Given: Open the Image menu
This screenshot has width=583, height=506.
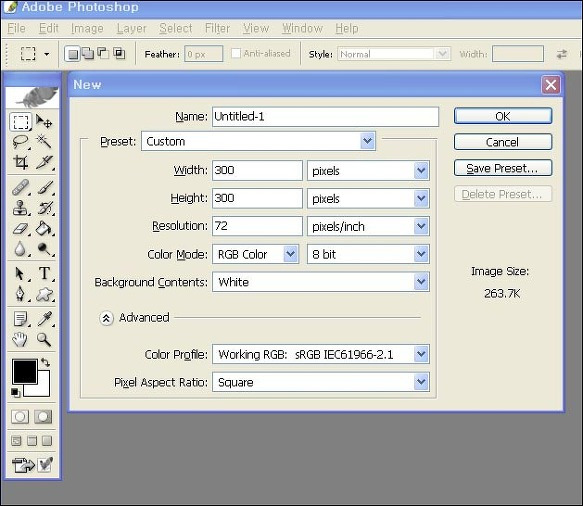Looking at the screenshot, I should click(x=87, y=28).
